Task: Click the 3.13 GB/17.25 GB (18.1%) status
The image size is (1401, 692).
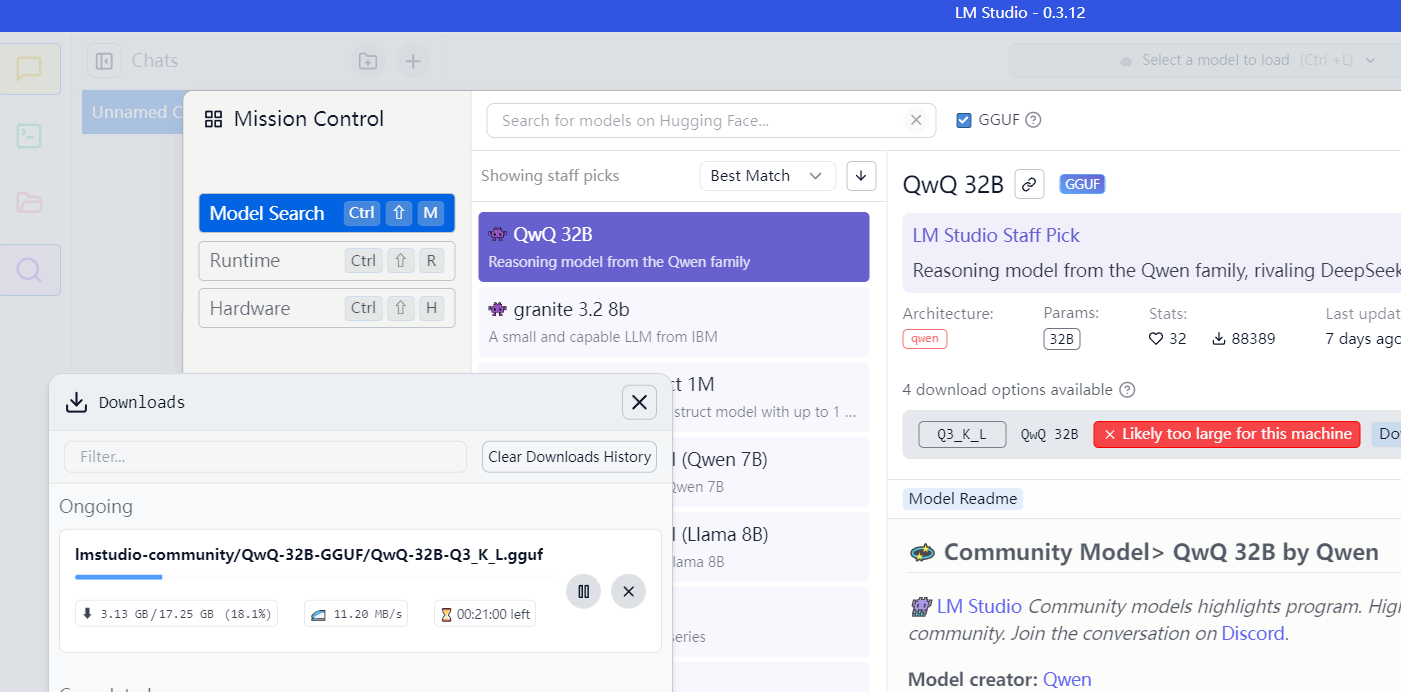Action: click(x=177, y=614)
